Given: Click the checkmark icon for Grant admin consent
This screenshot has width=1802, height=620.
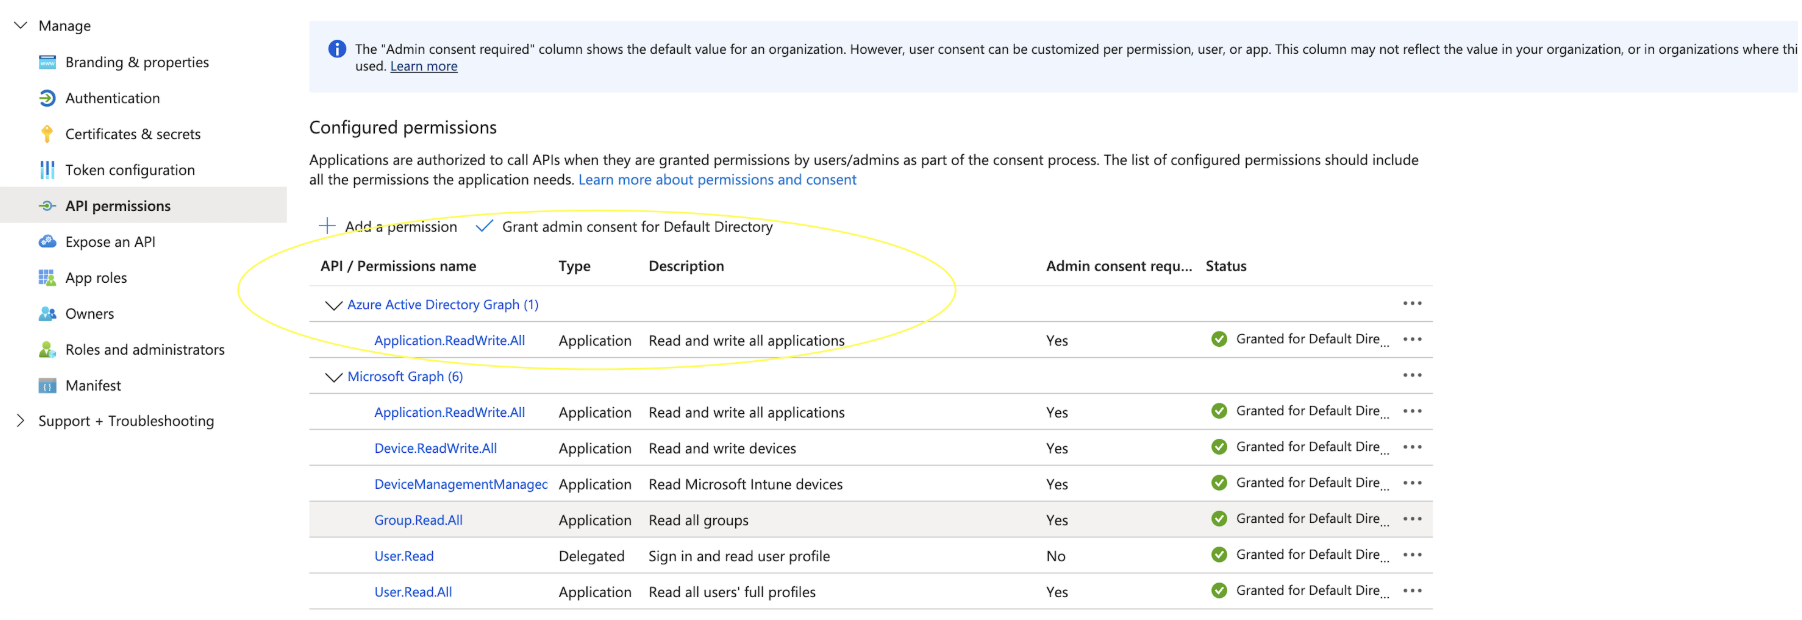Looking at the screenshot, I should pos(484,226).
